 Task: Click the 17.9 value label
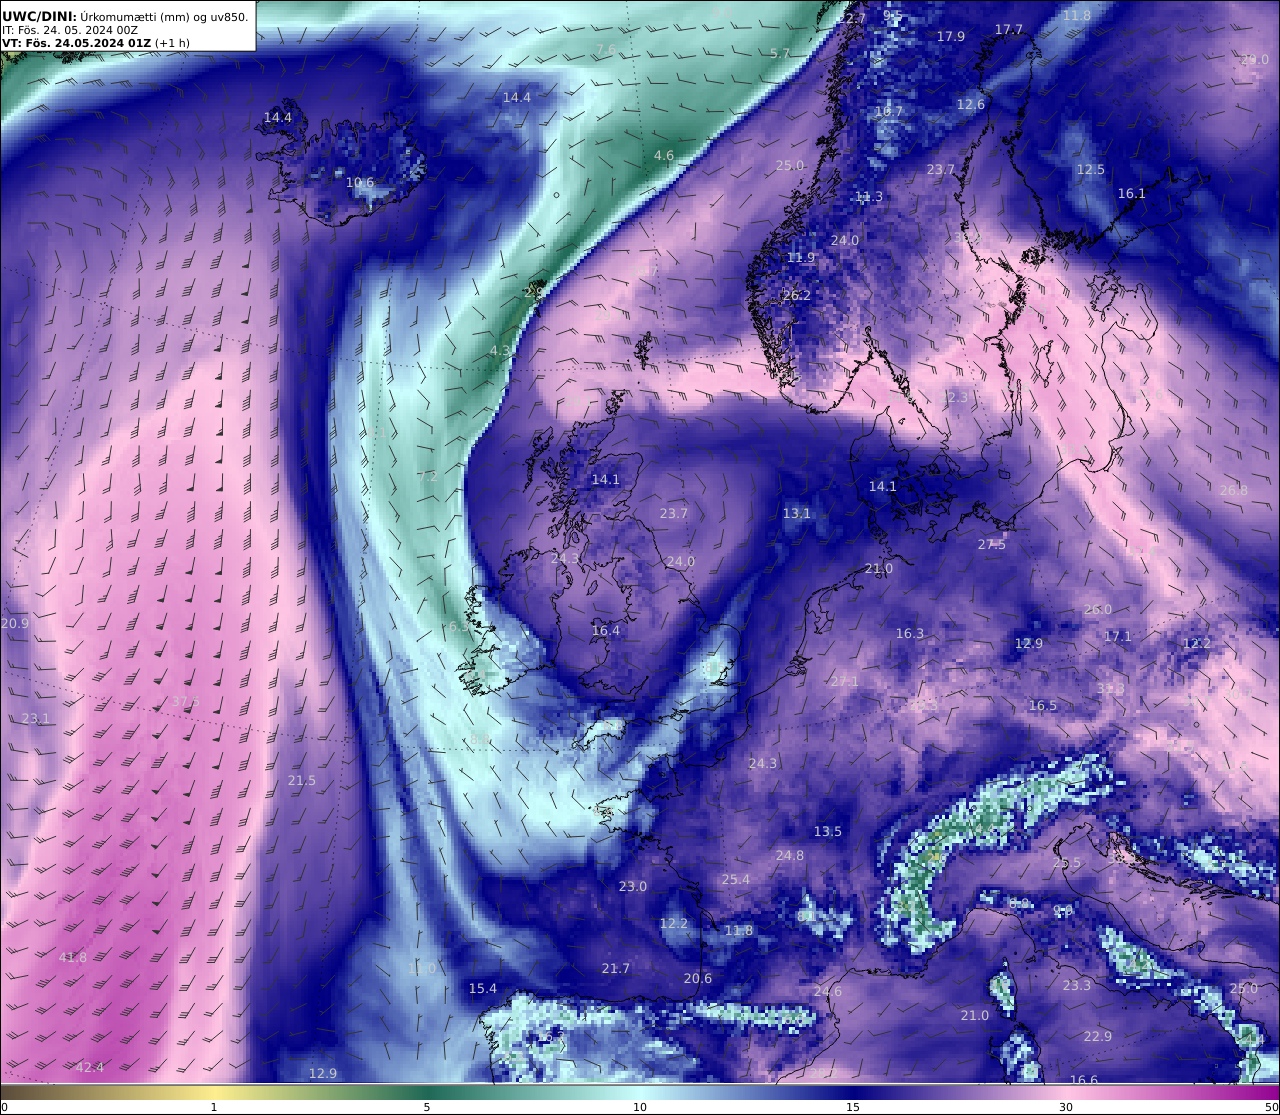pyautogui.click(x=951, y=36)
